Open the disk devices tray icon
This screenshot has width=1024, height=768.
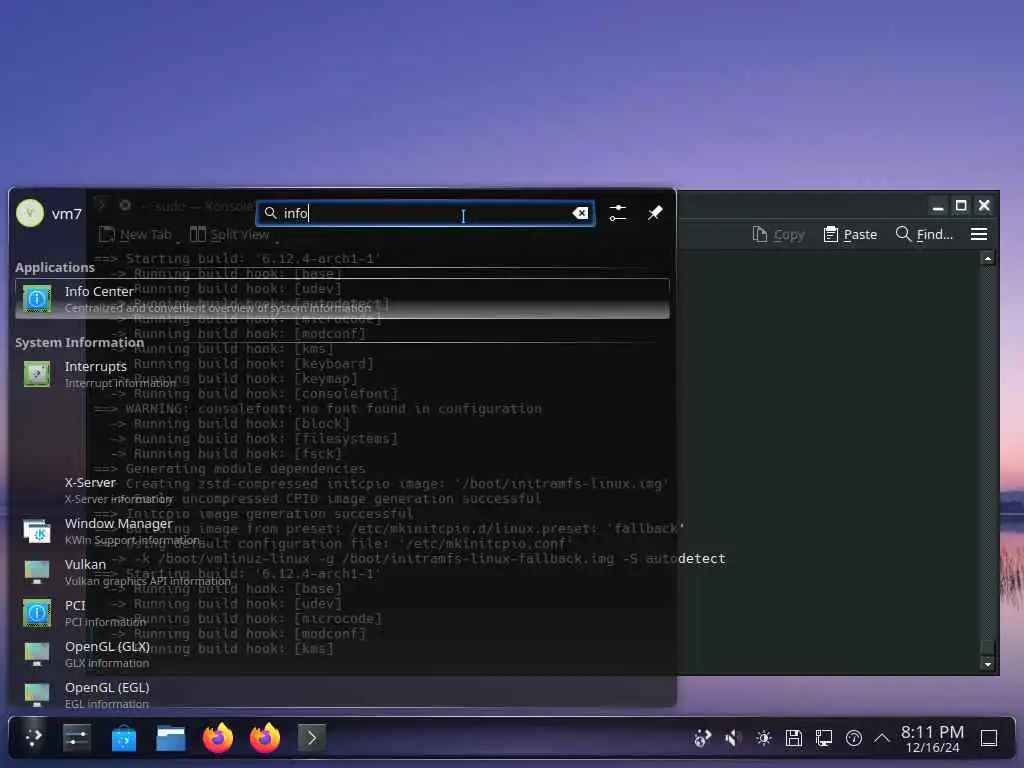pos(793,738)
